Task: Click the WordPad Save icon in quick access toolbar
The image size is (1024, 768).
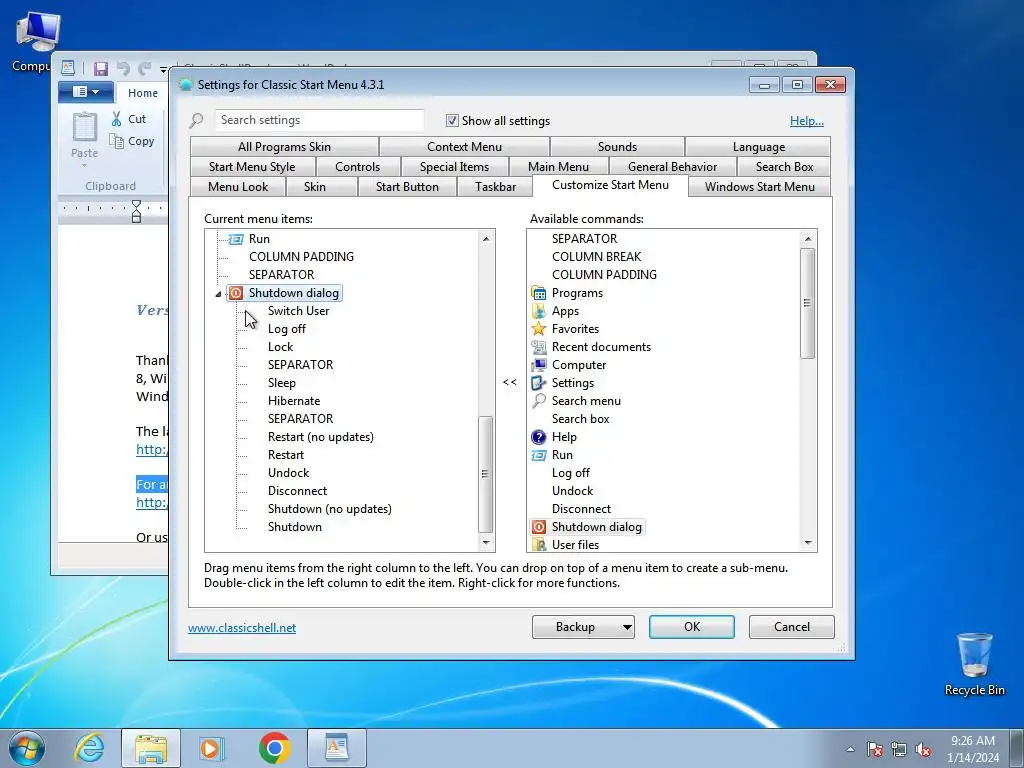Action: pos(101,69)
